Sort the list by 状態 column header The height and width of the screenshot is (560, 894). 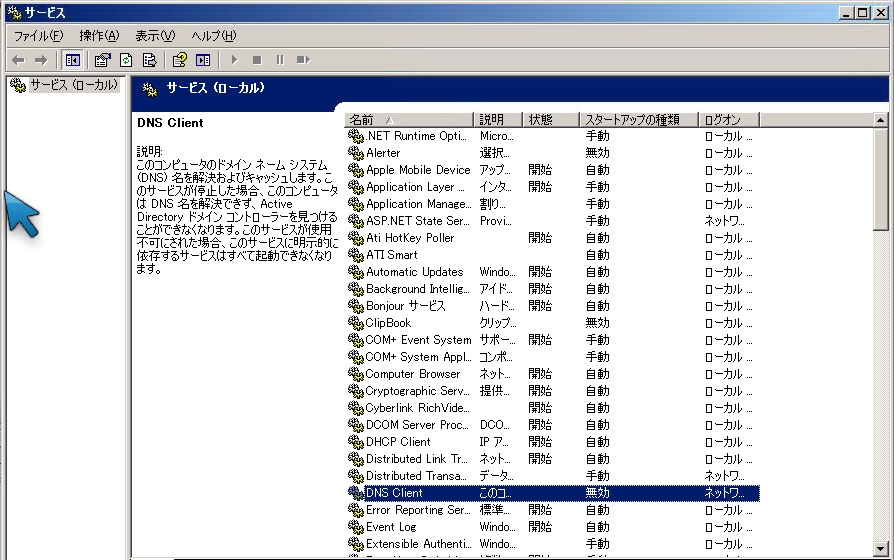pyautogui.click(x=550, y=119)
